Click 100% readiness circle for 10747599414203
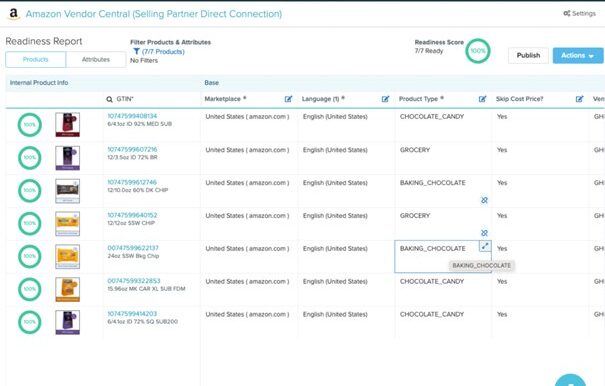The image size is (605, 386). (30, 322)
